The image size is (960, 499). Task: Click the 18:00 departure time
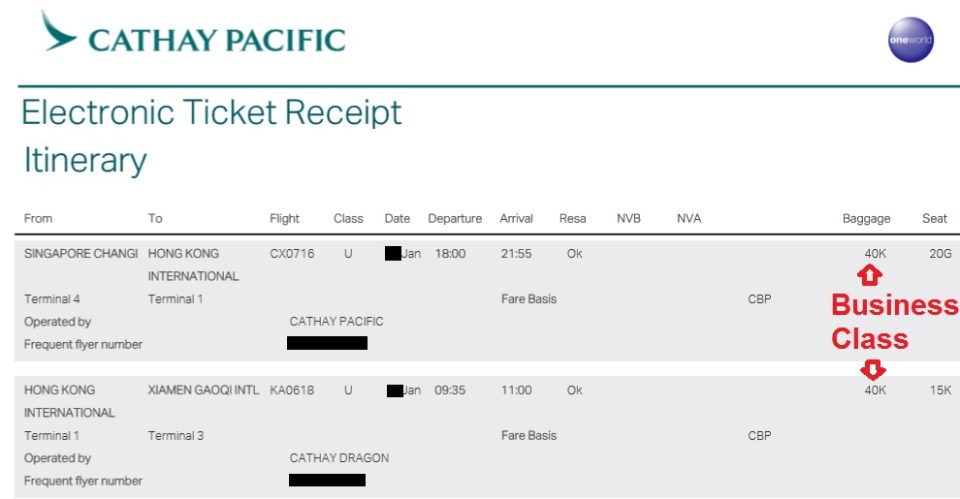[x=450, y=254]
